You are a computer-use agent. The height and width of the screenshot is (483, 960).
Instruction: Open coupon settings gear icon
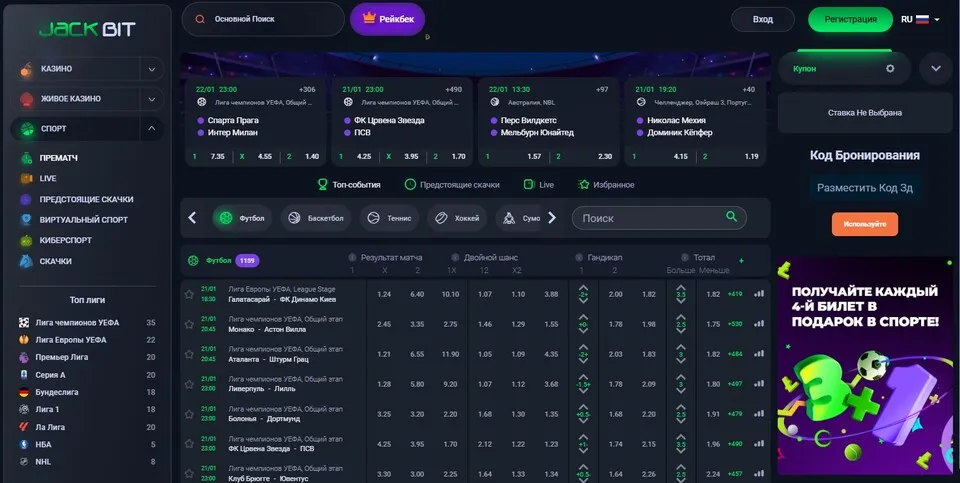pos(890,69)
